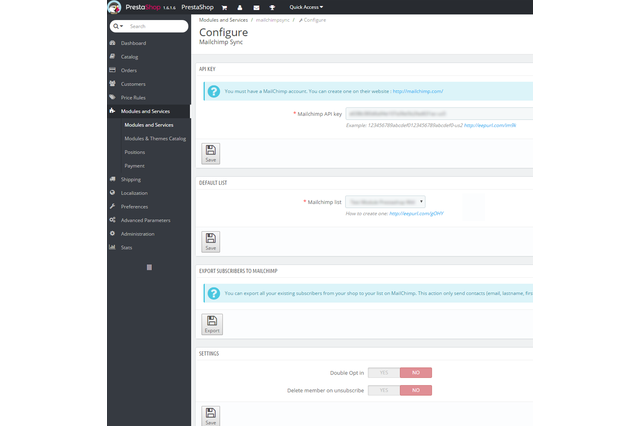Open Advanced Parameters menu in sidebar
Screen dimensions: 640x426
145,220
